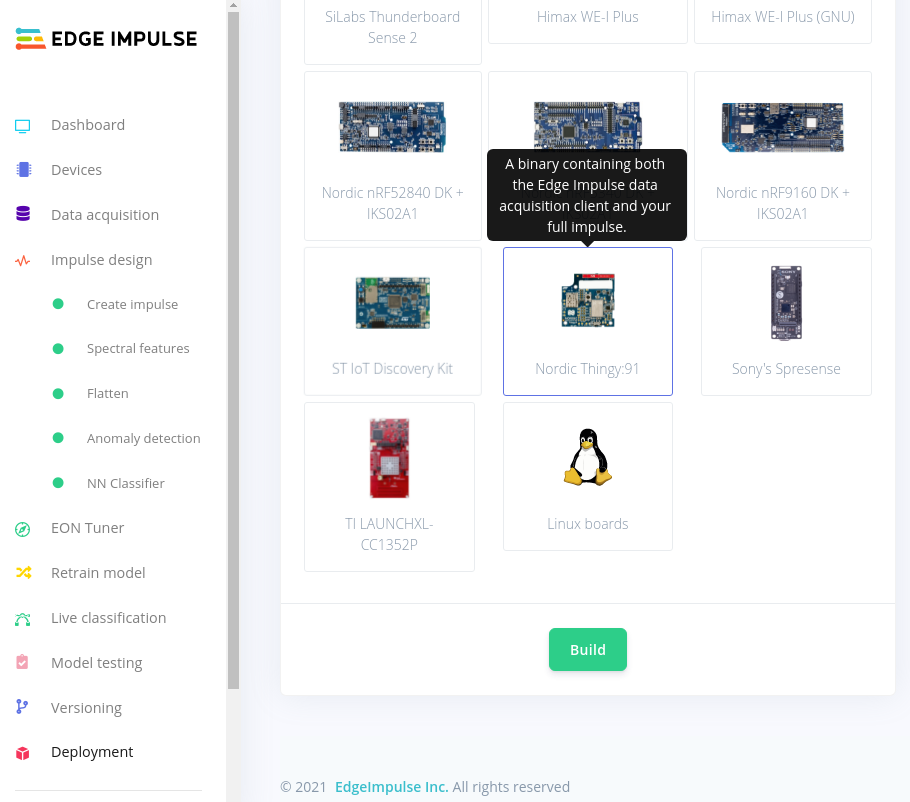Open the Dashboard menu item
This screenshot has height=802, width=910.
88,125
